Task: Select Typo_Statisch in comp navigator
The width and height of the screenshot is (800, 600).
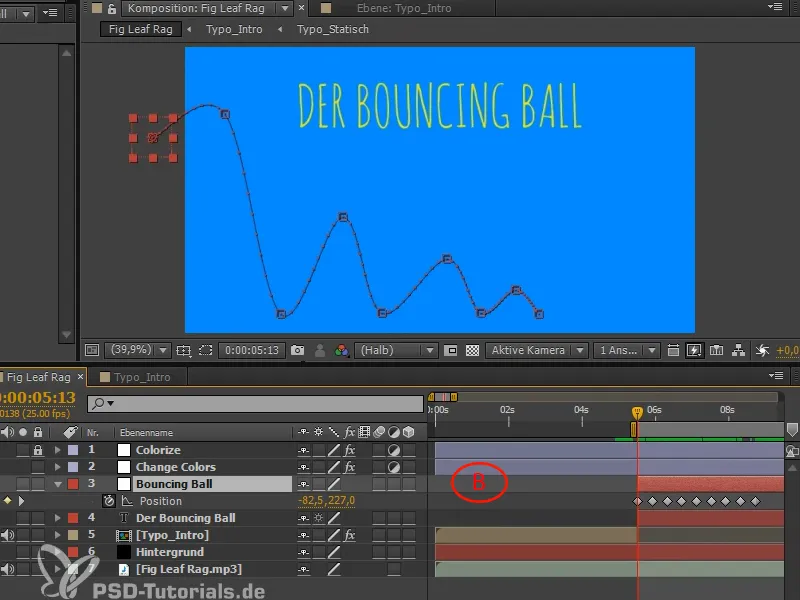Action: point(333,29)
